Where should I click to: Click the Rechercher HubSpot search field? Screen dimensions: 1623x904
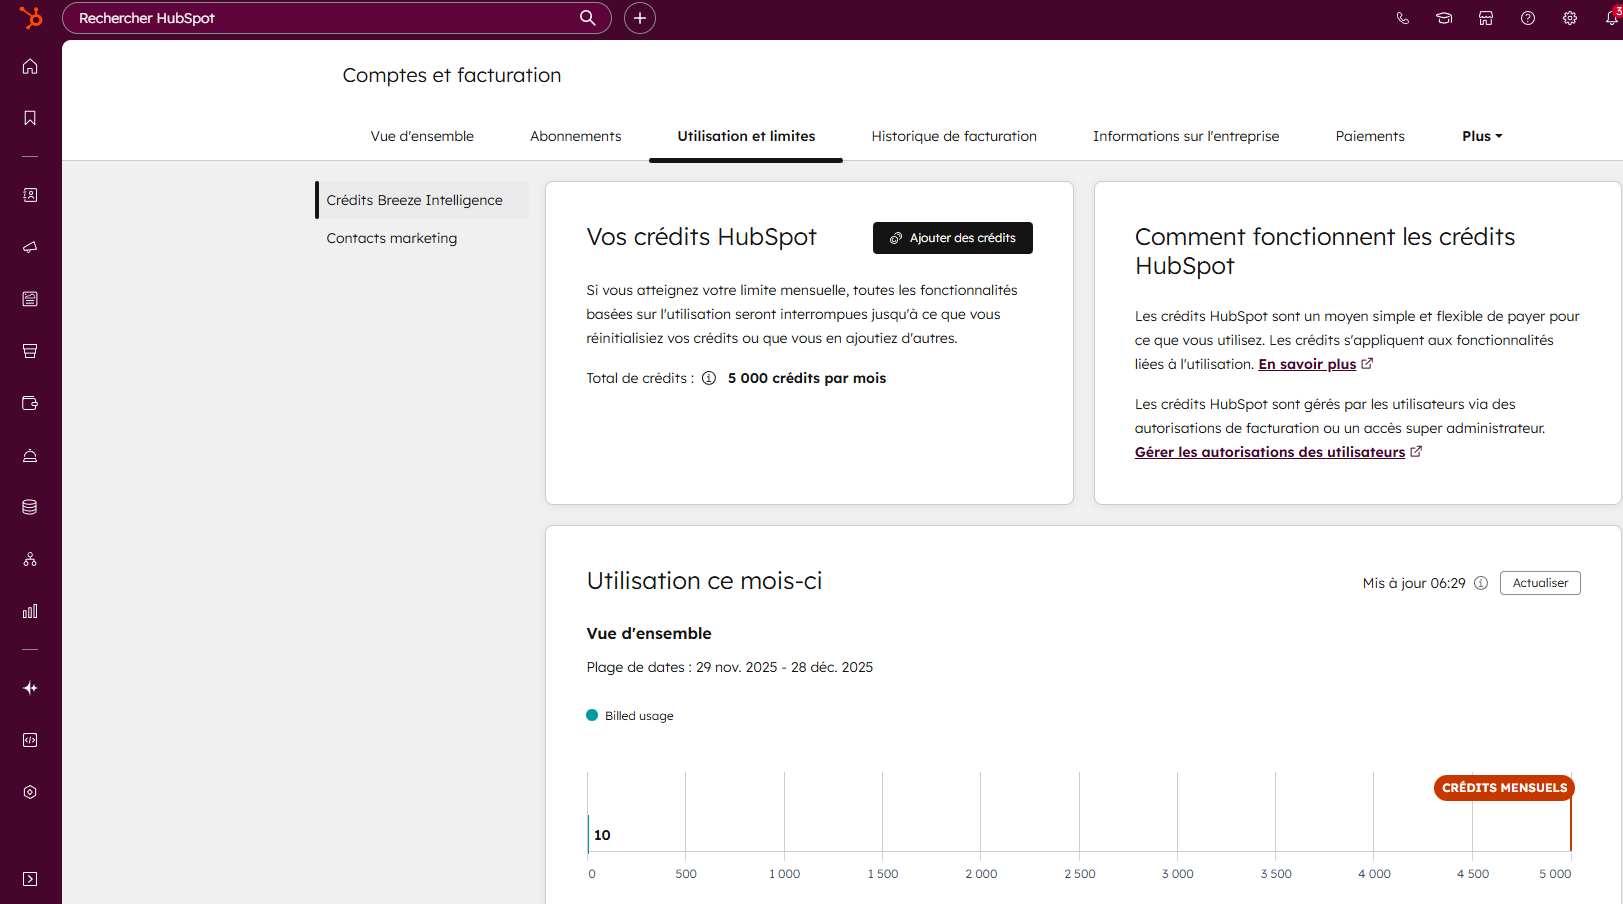[x=325, y=18]
